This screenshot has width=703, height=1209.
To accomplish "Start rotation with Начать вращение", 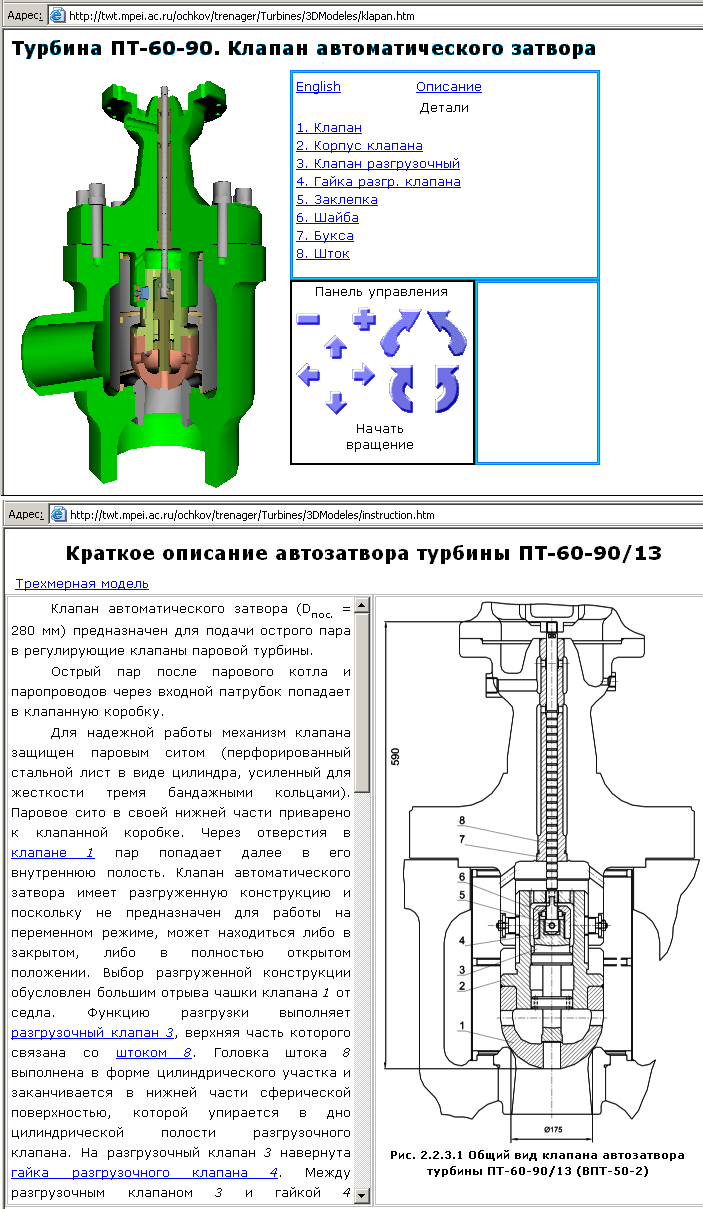I will coord(380,436).
